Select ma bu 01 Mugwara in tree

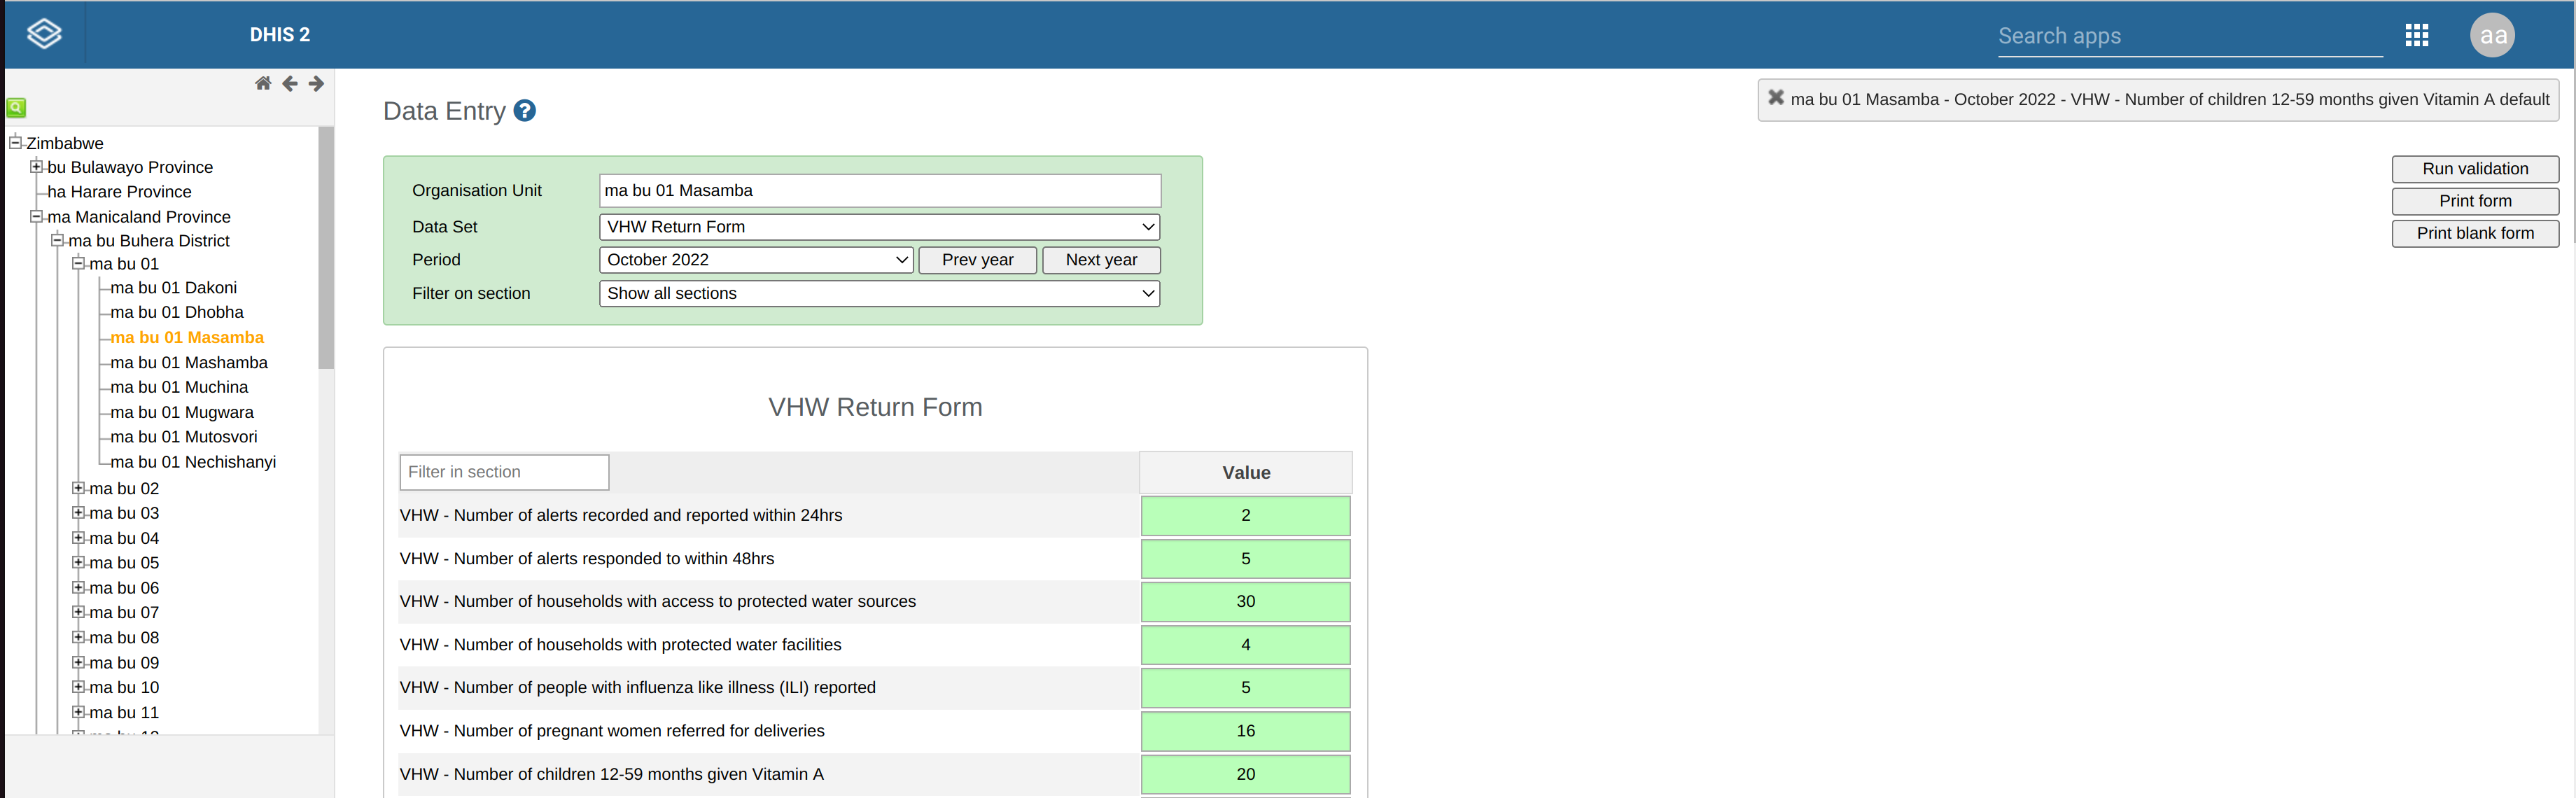pyautogui.click(x=182, y=412)
